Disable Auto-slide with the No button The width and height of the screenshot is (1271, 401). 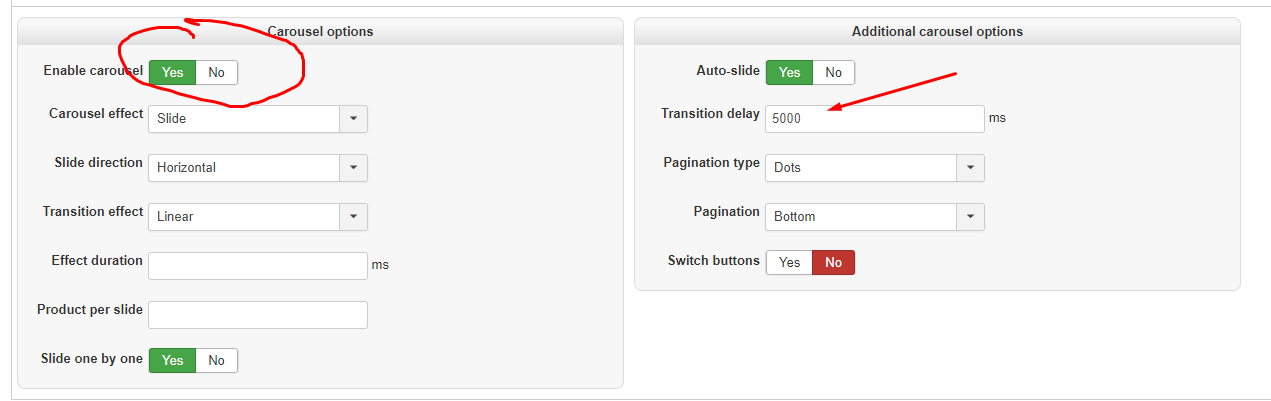tap(834, 72)
